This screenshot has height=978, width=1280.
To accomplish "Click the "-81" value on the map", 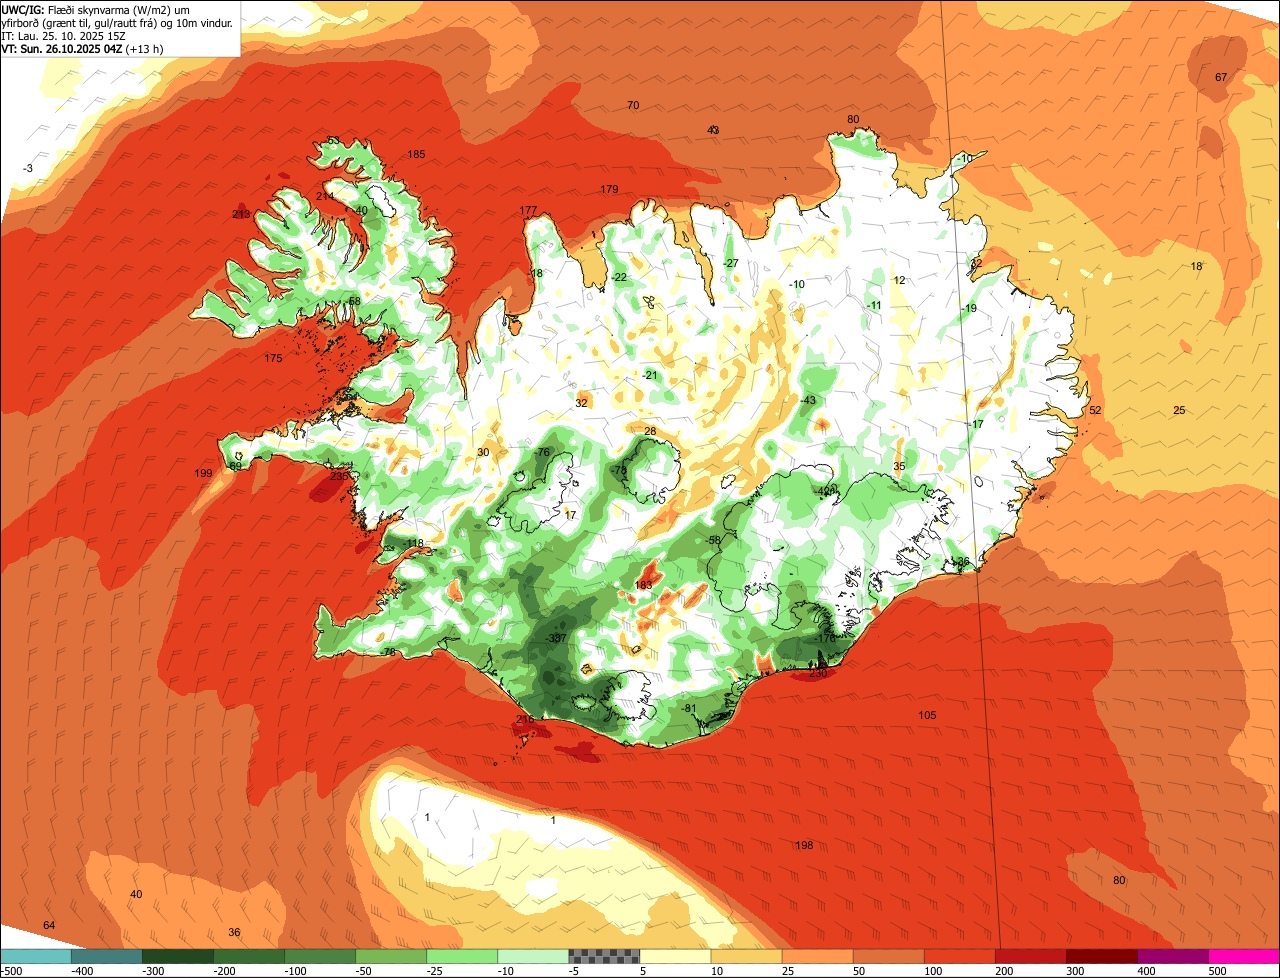I will [688, 708].
